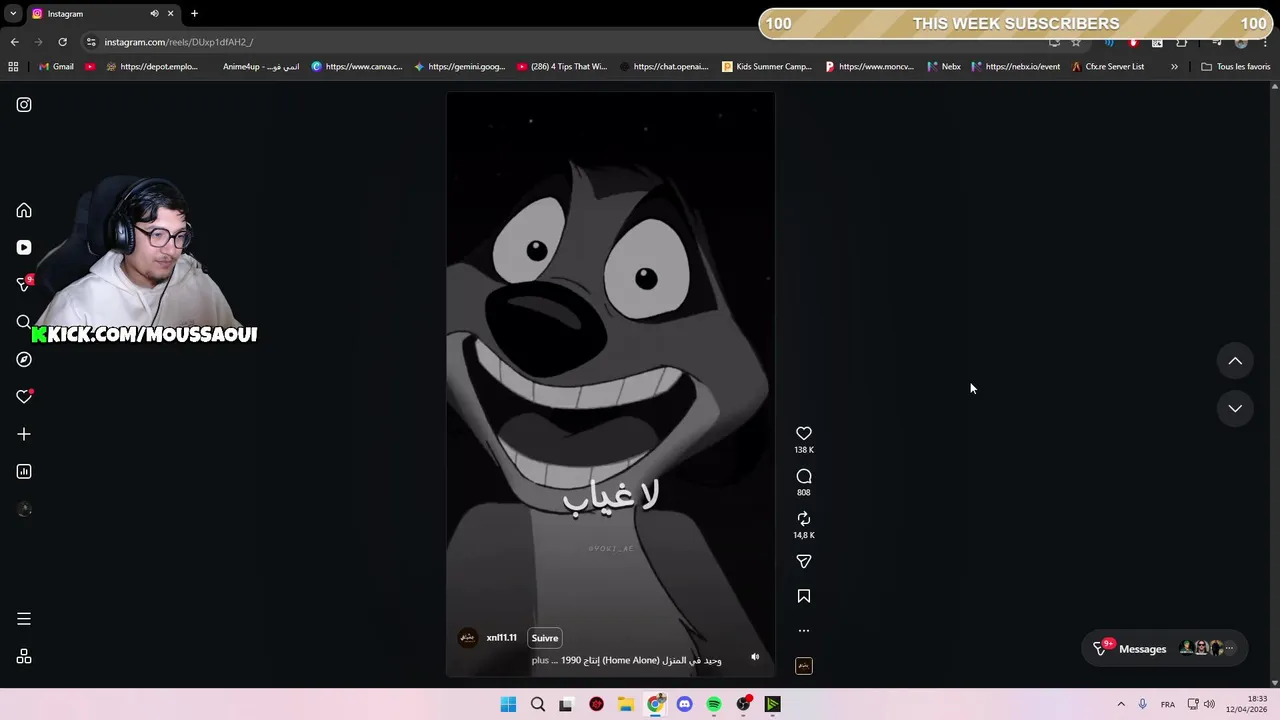Open the reel's three-dot options
The height and width of the screenshot is (720, 1280).
(x=804, y=631)
